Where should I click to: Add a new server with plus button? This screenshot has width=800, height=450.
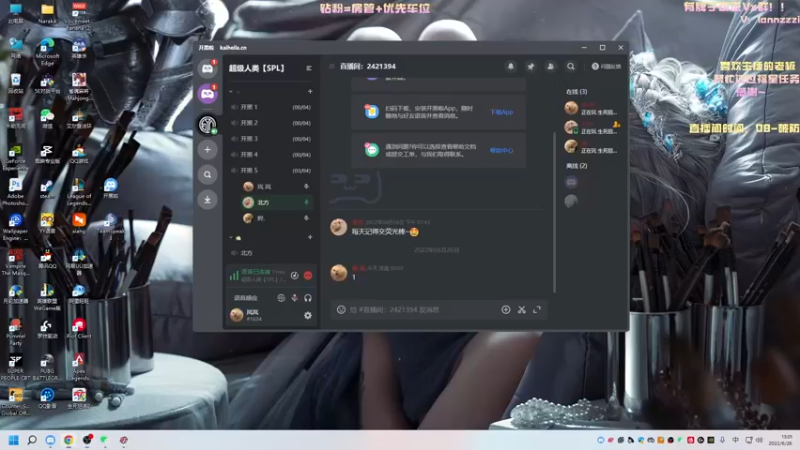(207, 149)
